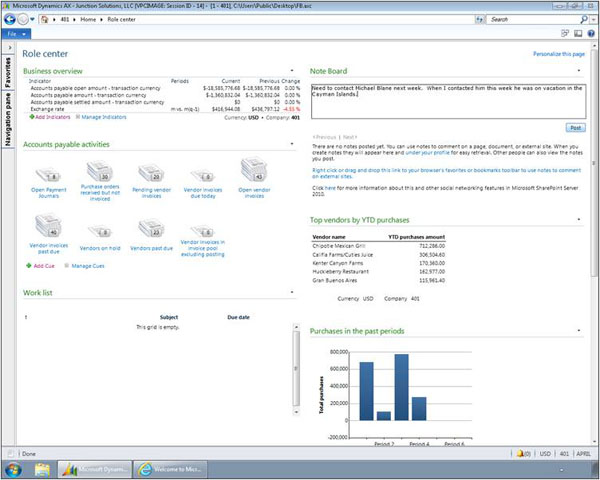Click Chipotle Mexican Grill vendor row
The image size is (600, 480).
[378, 246]
